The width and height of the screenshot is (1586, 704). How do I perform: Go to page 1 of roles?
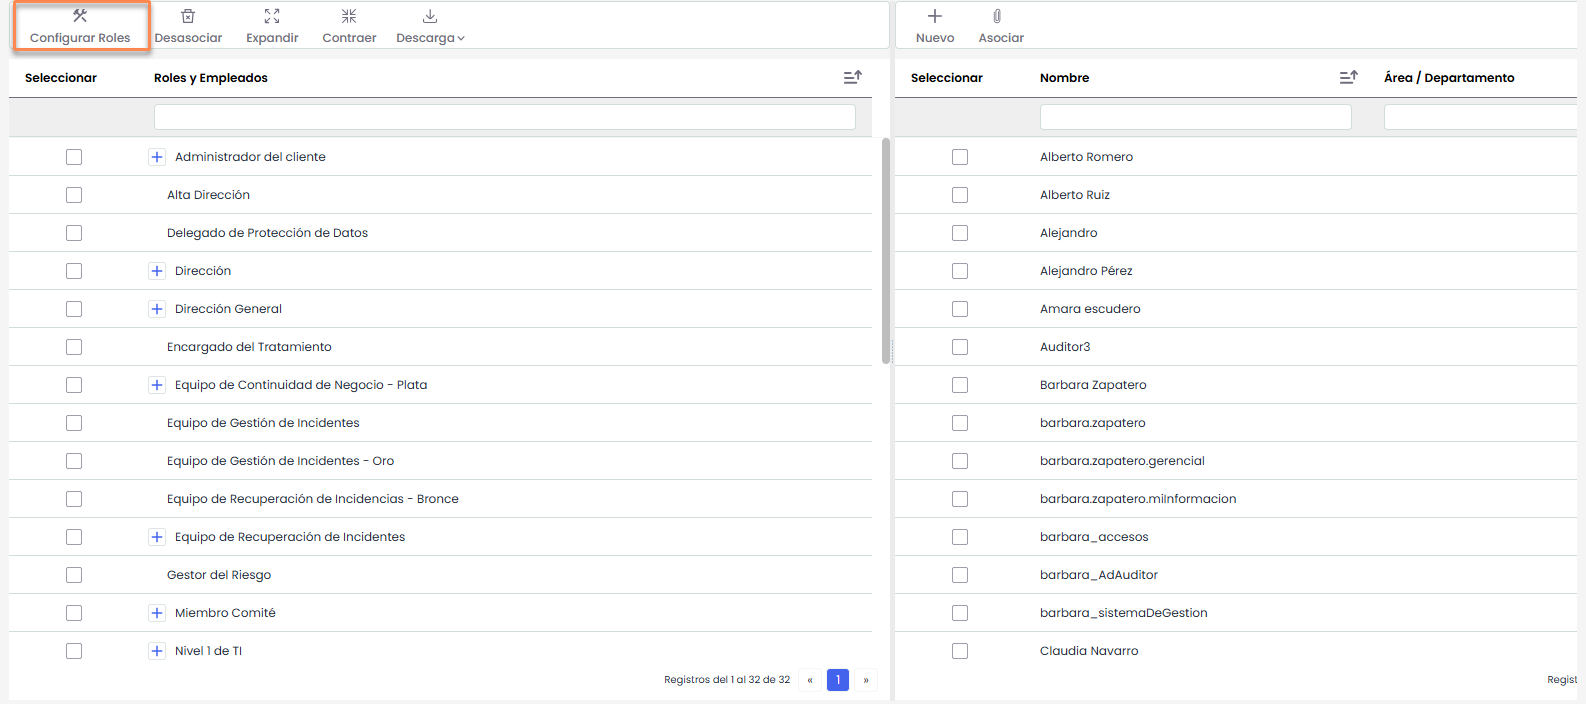(x=838, y=680)
